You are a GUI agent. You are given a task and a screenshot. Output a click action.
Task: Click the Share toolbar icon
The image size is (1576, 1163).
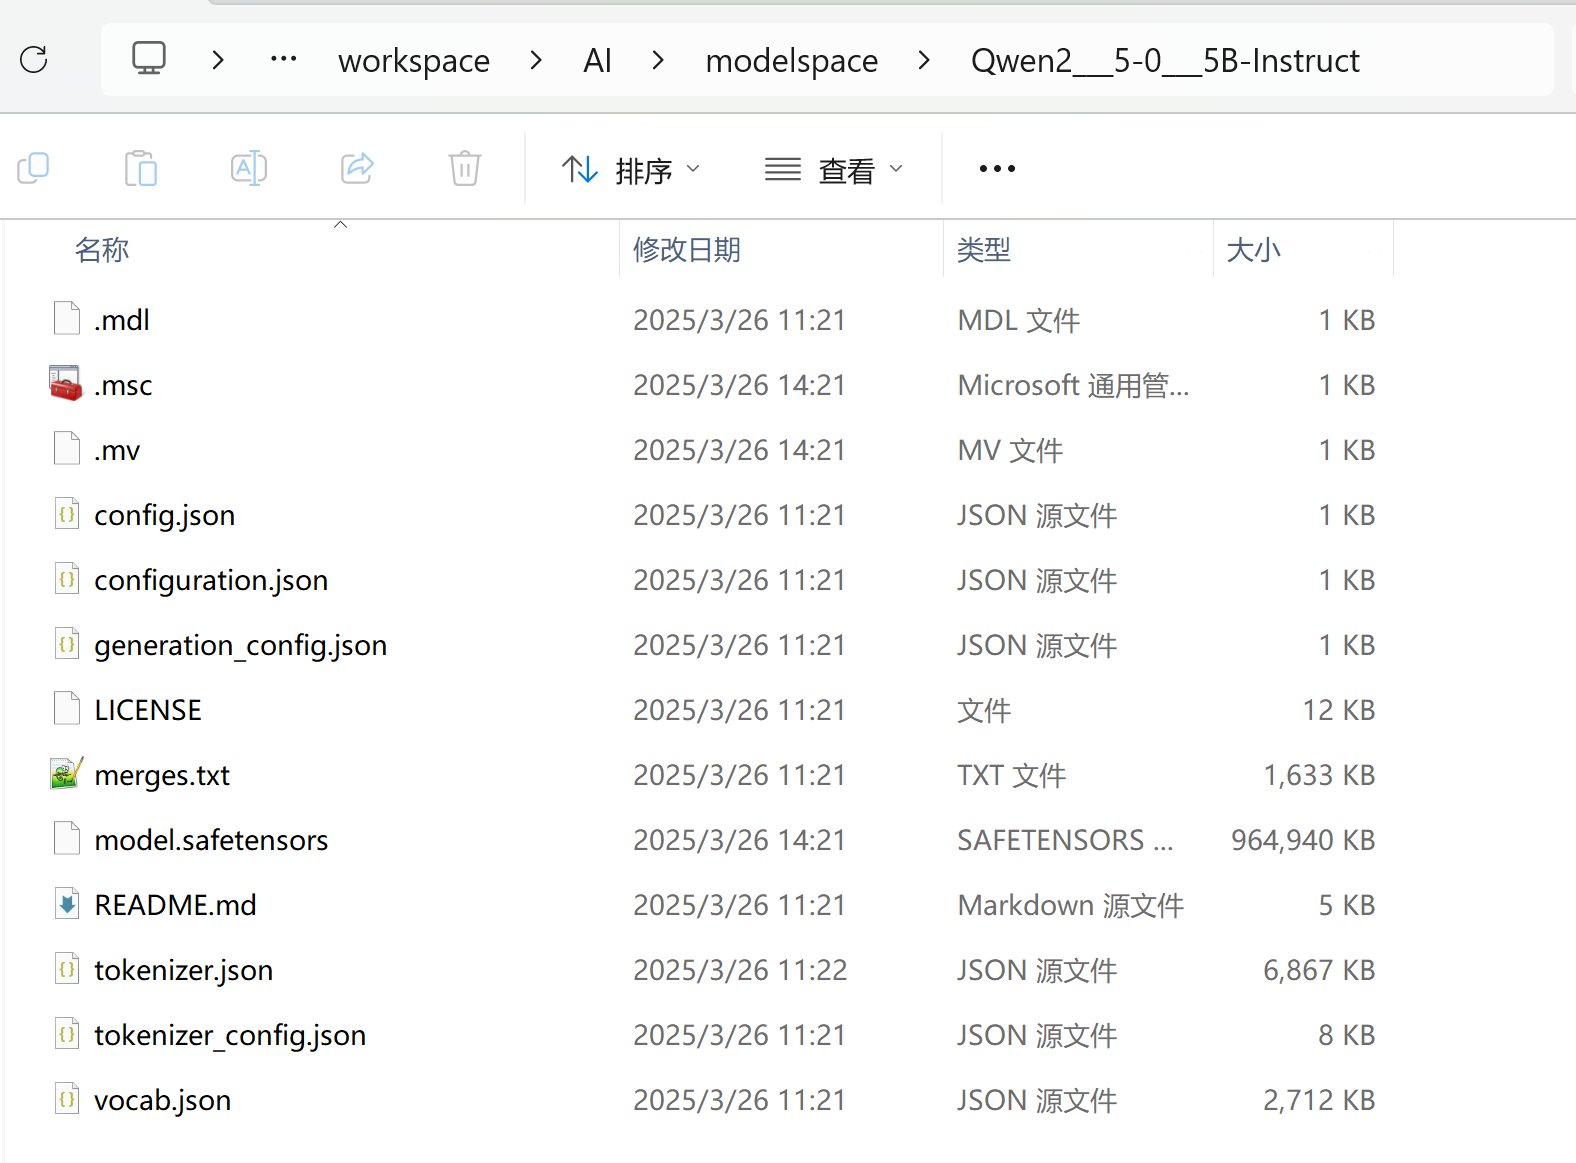click(x=357, y=168)
